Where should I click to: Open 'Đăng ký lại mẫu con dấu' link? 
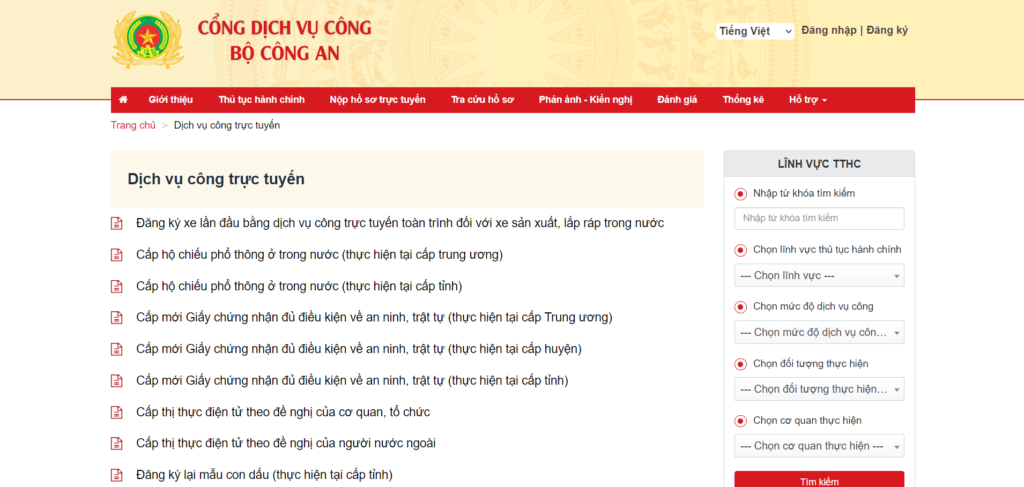click(264, 475)
